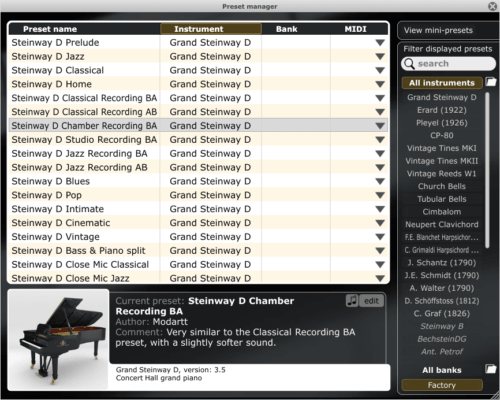The height and width of the screenshot is (400, 500).
Task: Open MIDI dropdown for Steinway D Classical row
Action: point(380,70)
